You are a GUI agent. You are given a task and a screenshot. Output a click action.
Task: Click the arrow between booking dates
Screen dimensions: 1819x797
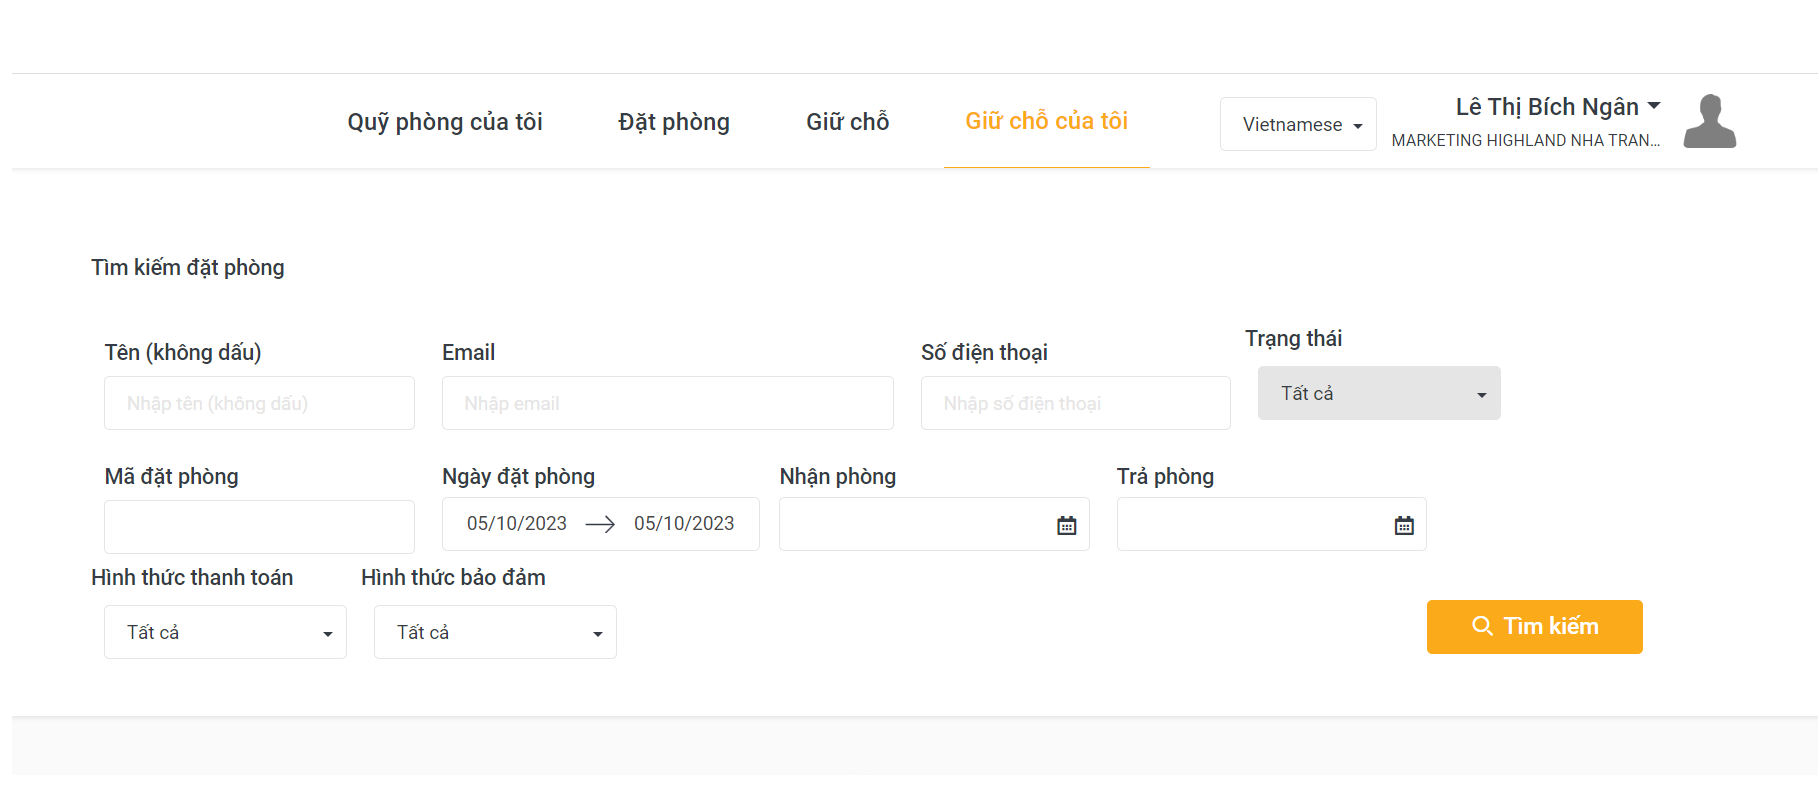tap(600, 524)
